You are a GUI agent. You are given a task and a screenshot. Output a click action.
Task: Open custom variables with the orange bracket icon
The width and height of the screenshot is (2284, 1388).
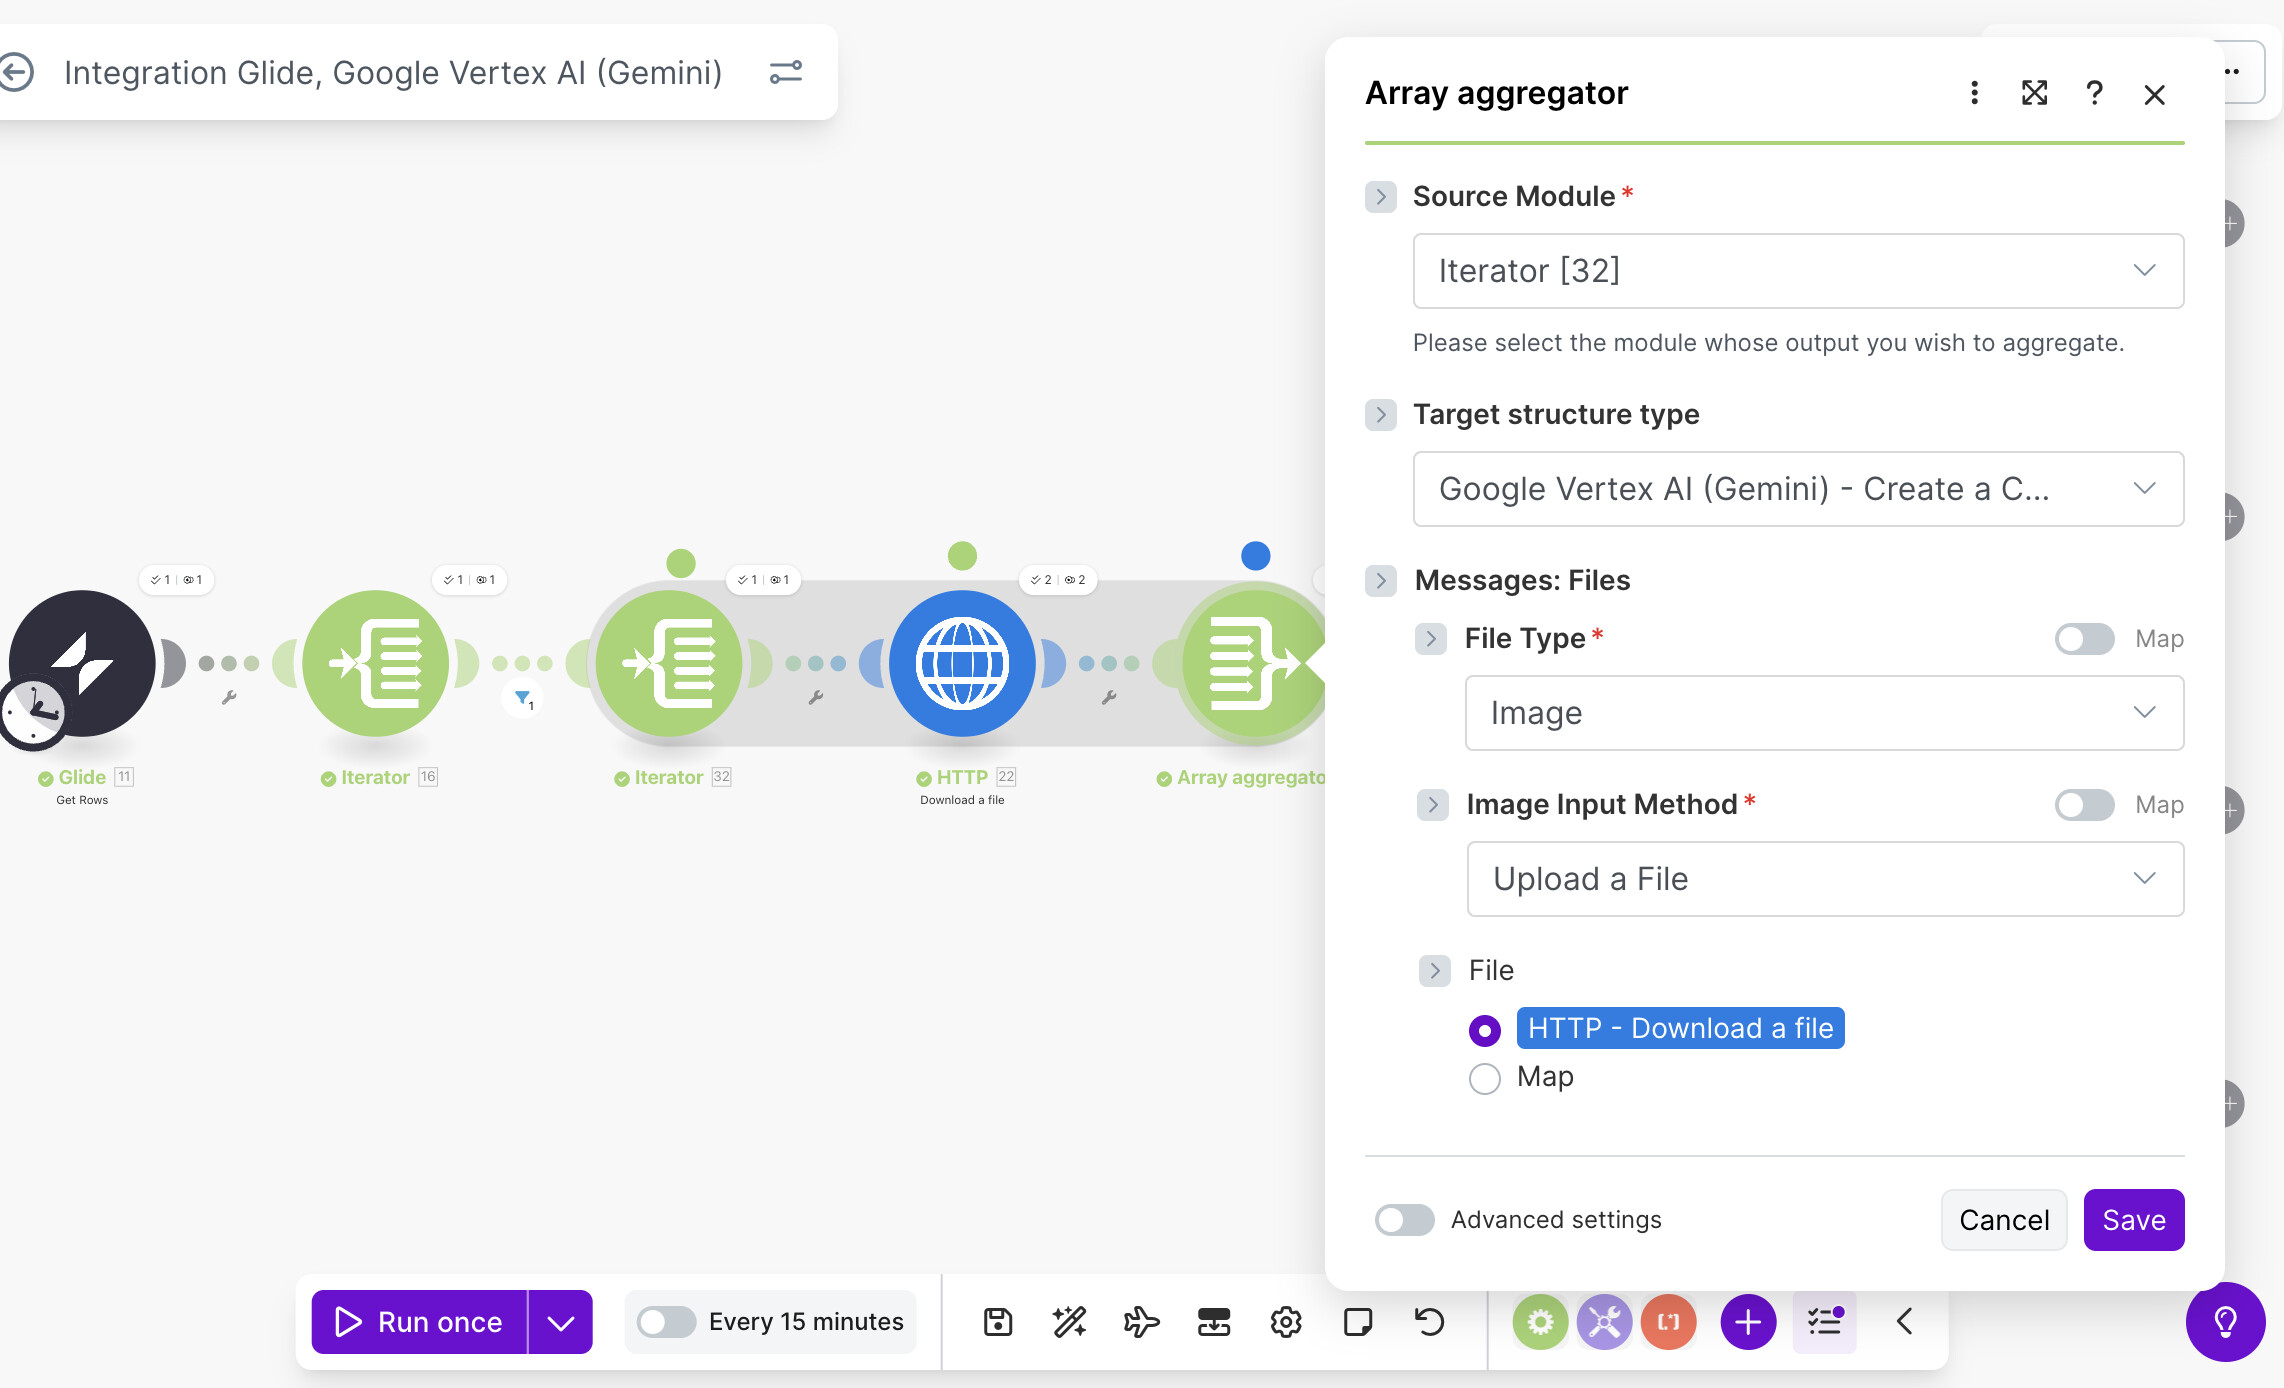(x=1668, y=1321)
